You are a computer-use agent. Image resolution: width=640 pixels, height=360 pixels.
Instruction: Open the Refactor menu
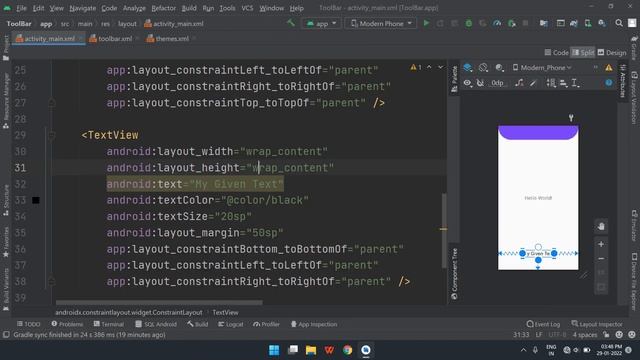coord(163,8)
